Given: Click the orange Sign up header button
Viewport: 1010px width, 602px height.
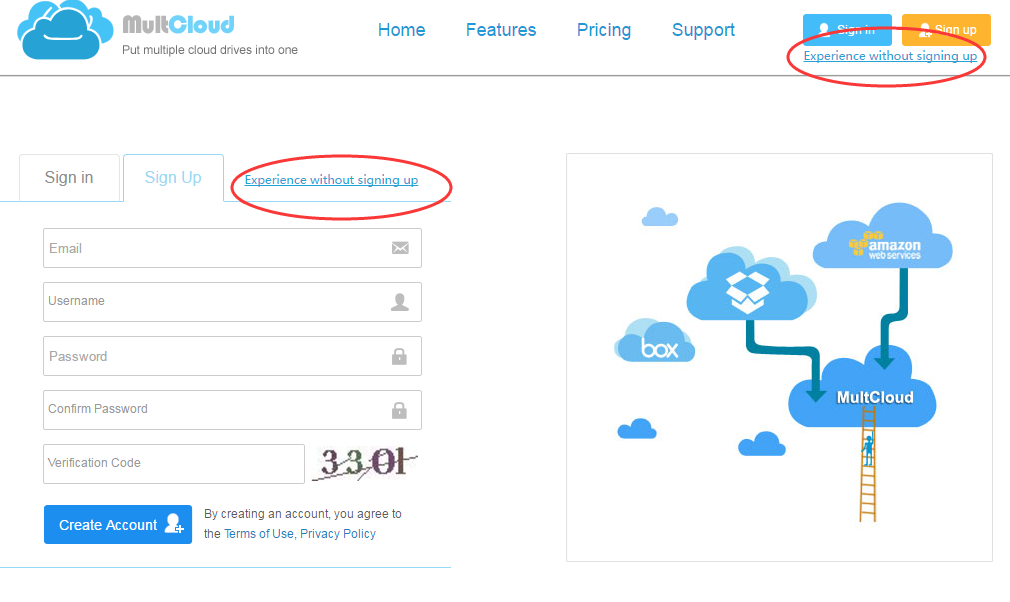Looking at the screenshot, I should coord(946,30).
